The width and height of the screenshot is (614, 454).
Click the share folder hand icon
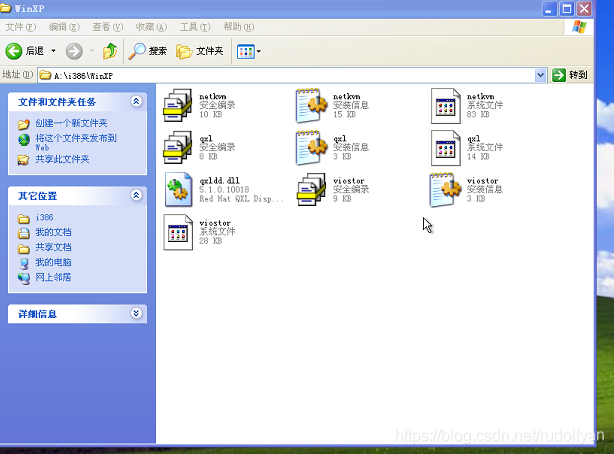tap(23, 160)
